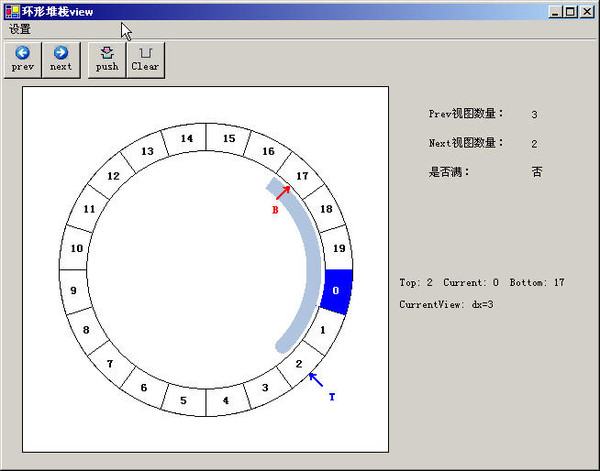Select ring segment 9 on the left
This screenshot has height=471, width=600.
pos(73,291)
